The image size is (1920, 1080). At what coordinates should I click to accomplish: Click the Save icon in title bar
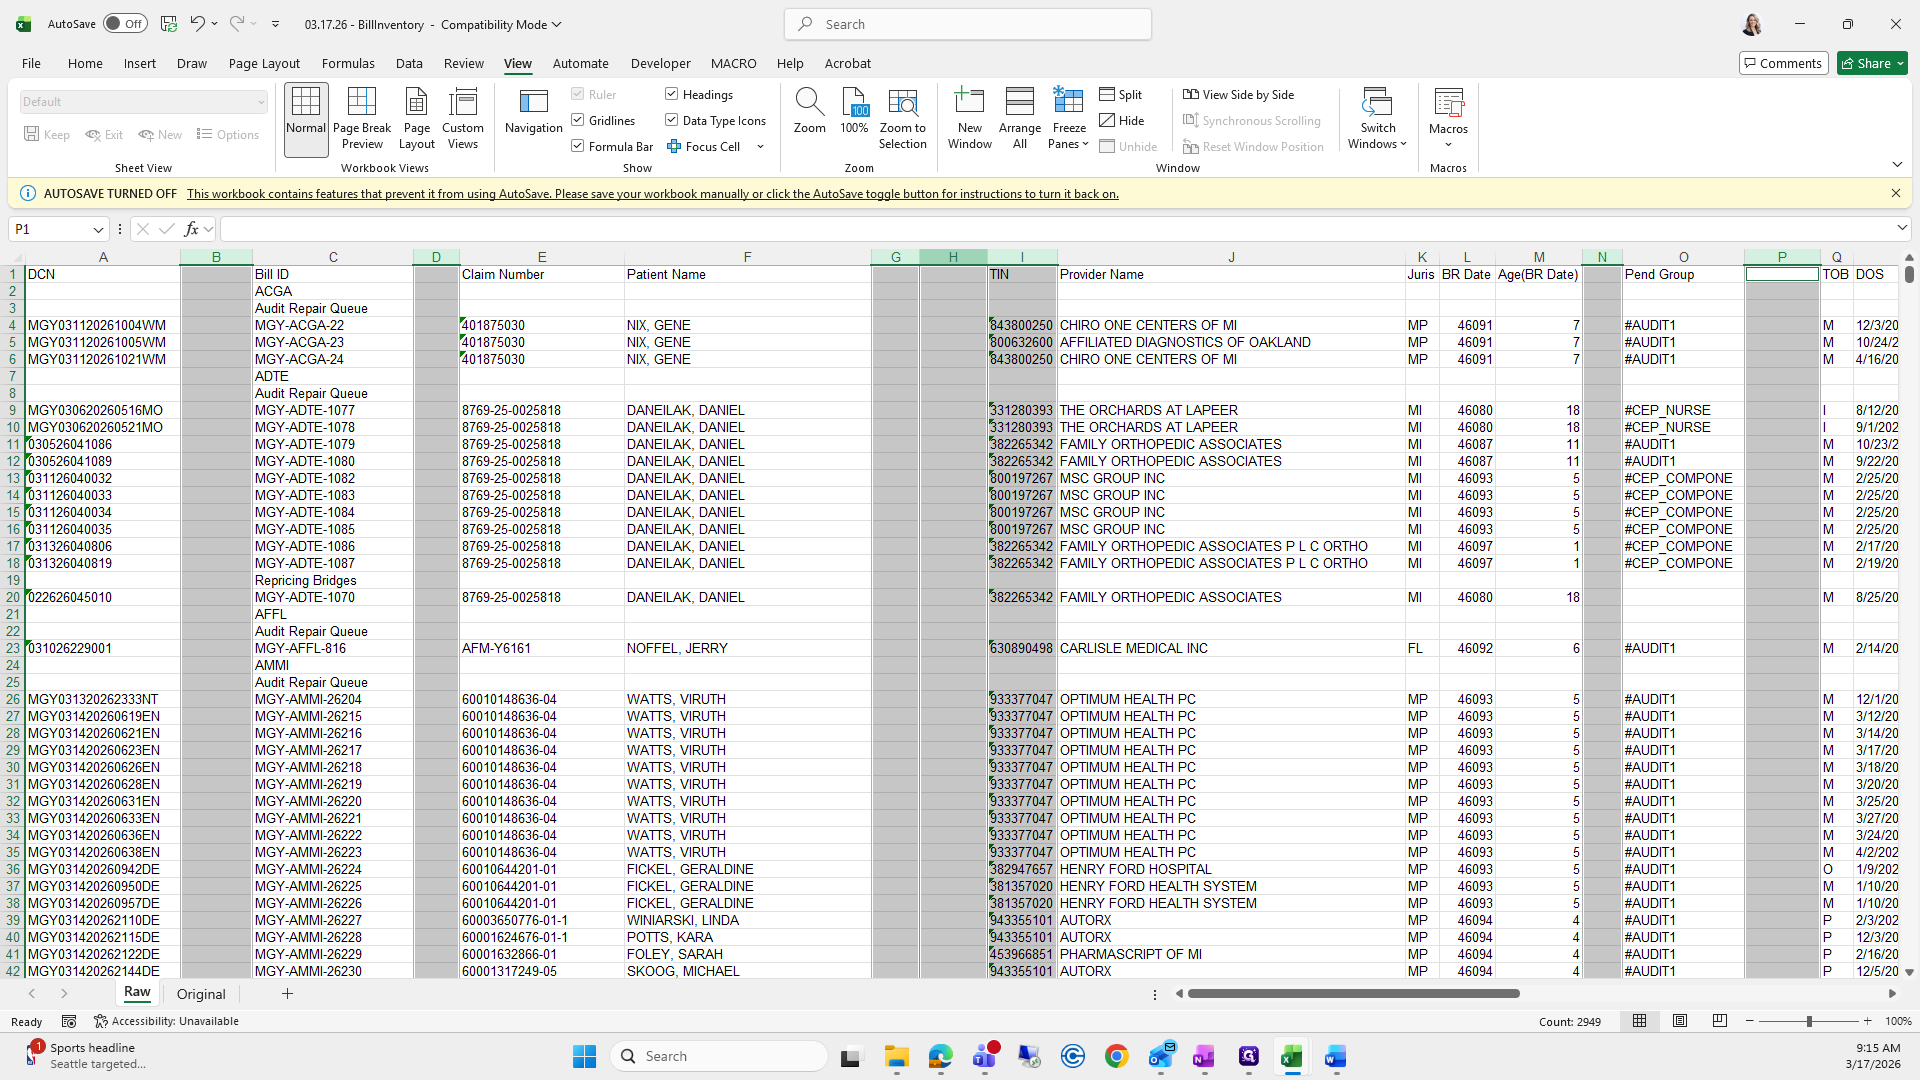pos(169,24)
